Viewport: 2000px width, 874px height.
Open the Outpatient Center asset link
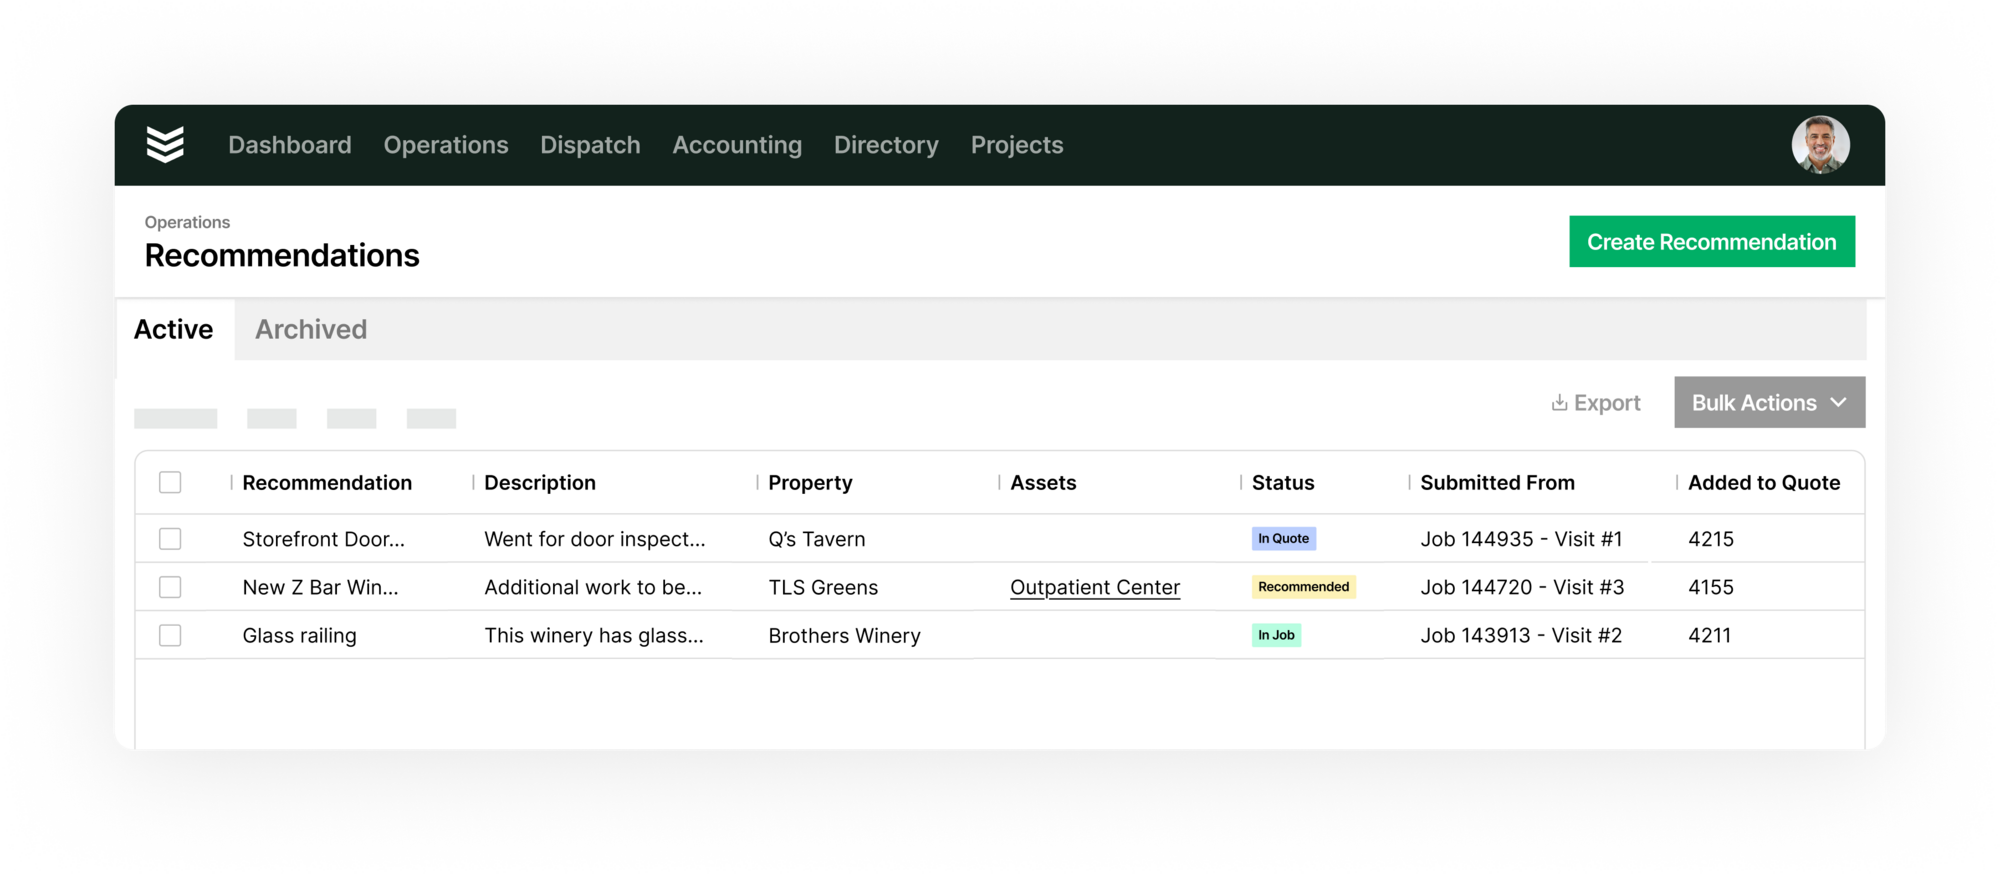(1095, 587)
